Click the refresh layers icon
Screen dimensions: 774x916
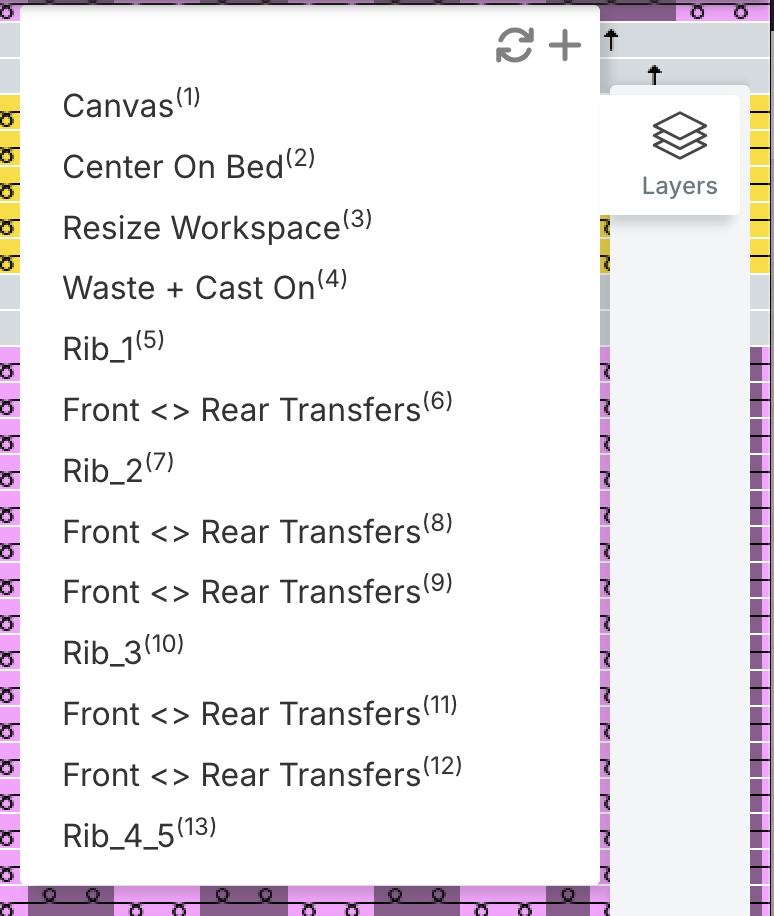click(515, 45)
